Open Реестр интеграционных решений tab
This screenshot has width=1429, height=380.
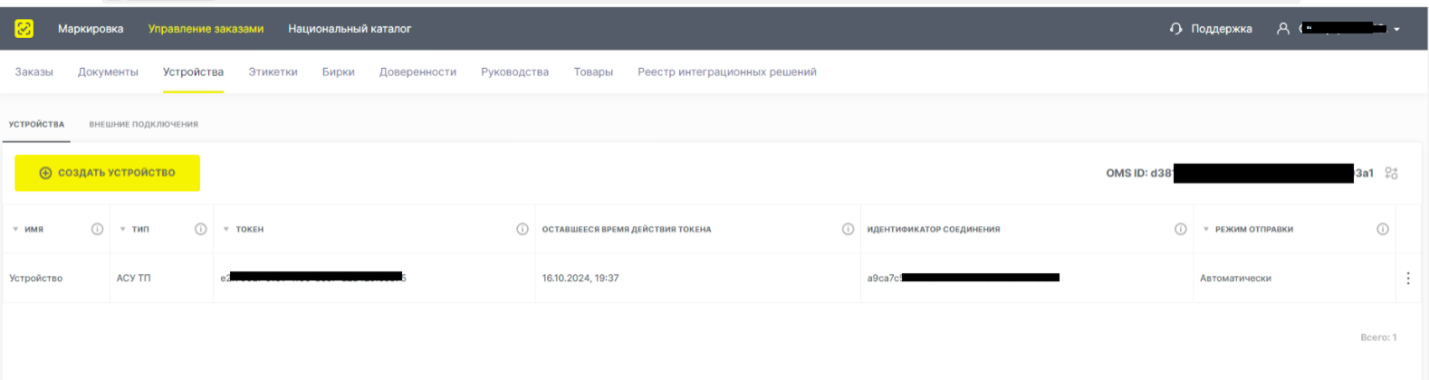pyautogui.click(x=727, y=72)
